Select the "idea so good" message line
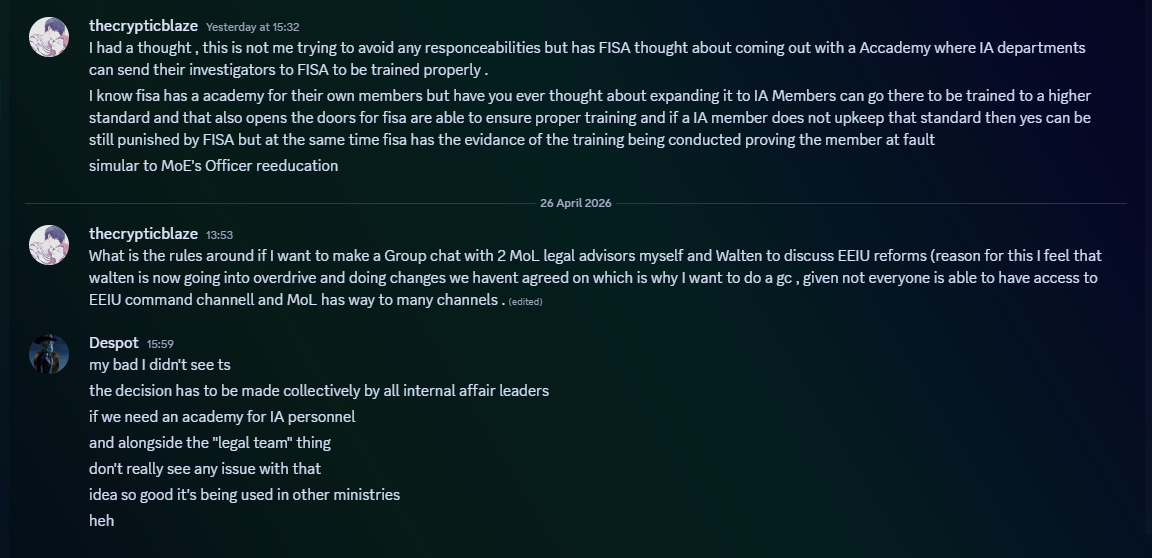 (x=244, y=495)
